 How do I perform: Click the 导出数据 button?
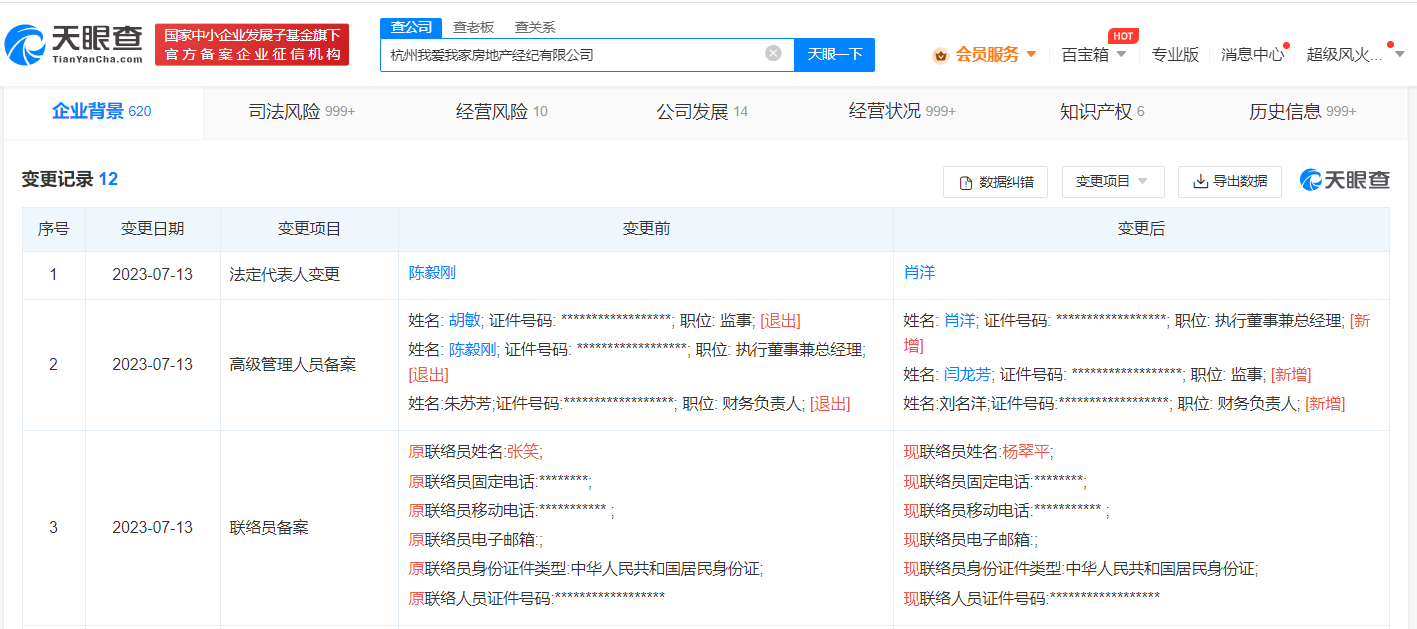[1230, 181]
